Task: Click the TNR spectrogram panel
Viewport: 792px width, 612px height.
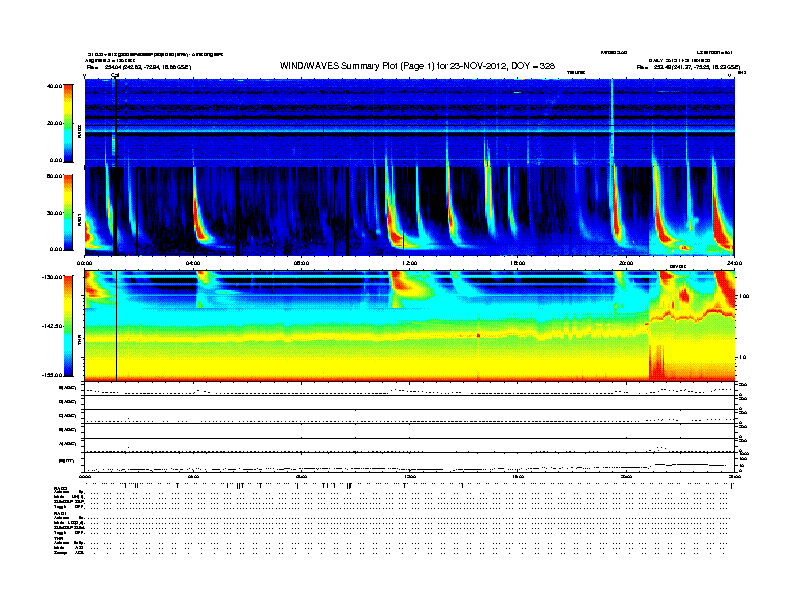Action: pyautogui.click(x=409, y=326)
